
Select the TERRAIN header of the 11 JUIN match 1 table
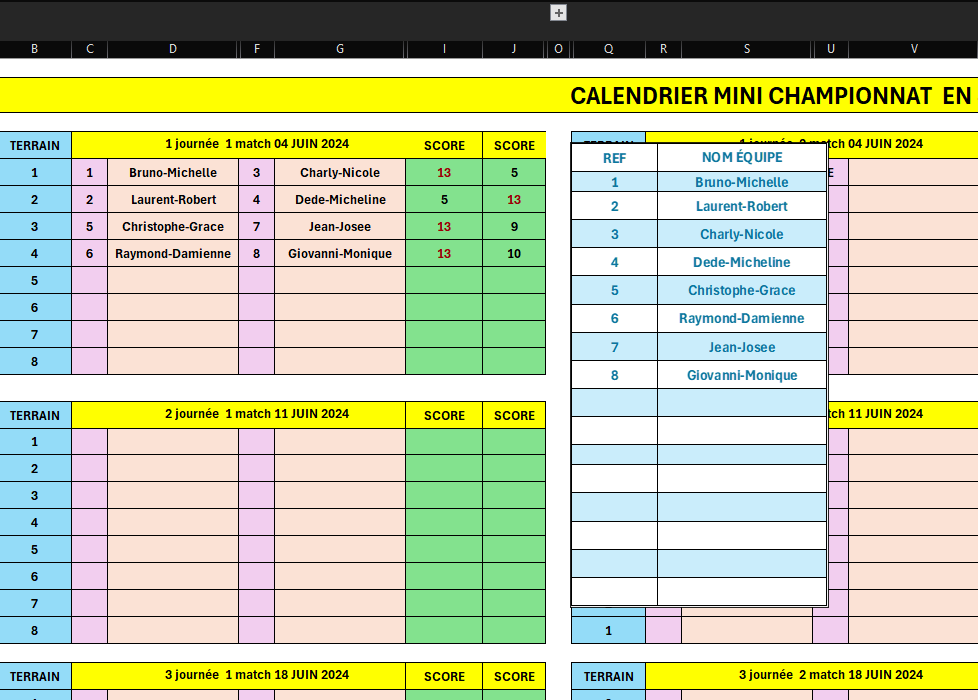click(x=35, y=416)
